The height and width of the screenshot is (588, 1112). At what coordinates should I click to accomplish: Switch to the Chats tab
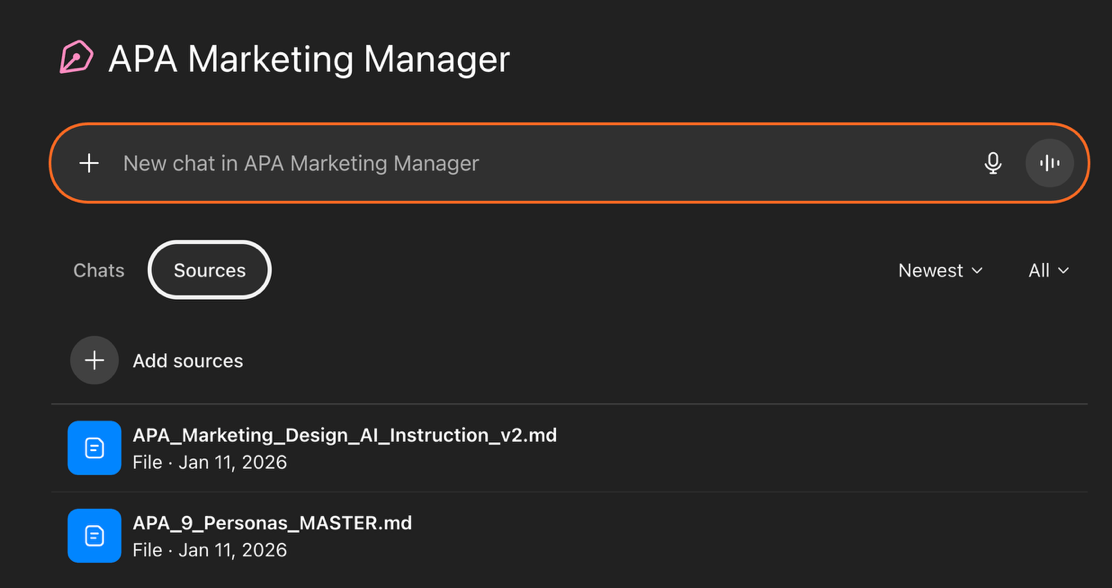point(99,270)
